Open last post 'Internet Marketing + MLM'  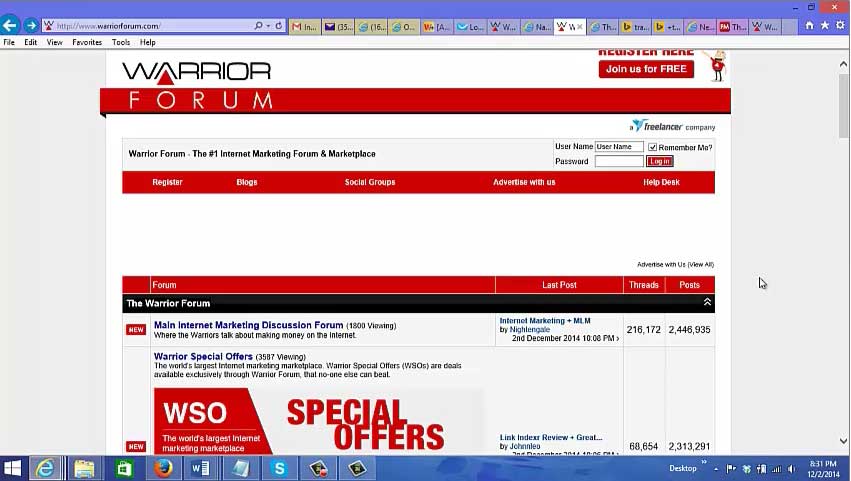pos(545,321)
